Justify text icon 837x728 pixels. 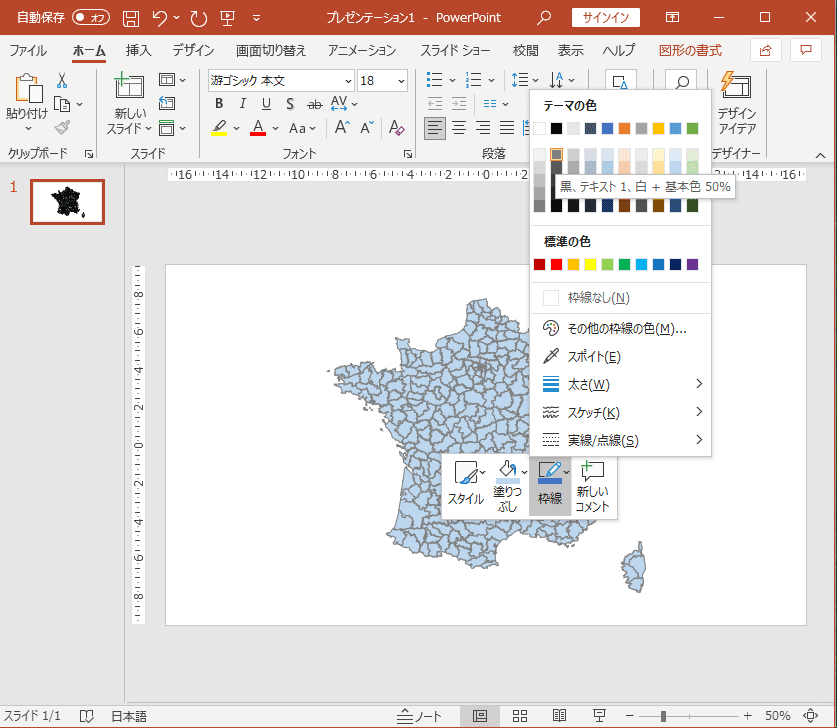[x=507, y=128]
